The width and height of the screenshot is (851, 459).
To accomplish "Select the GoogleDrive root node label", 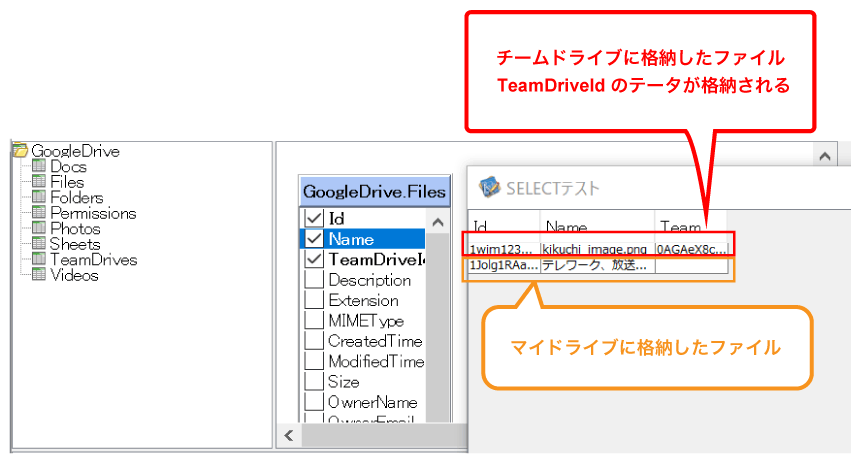I will 75,151.
